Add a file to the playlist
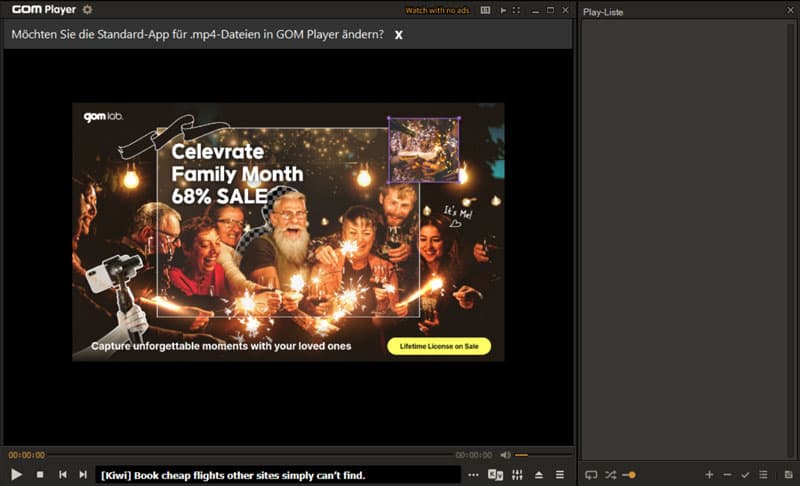 (x=709, y=475)
